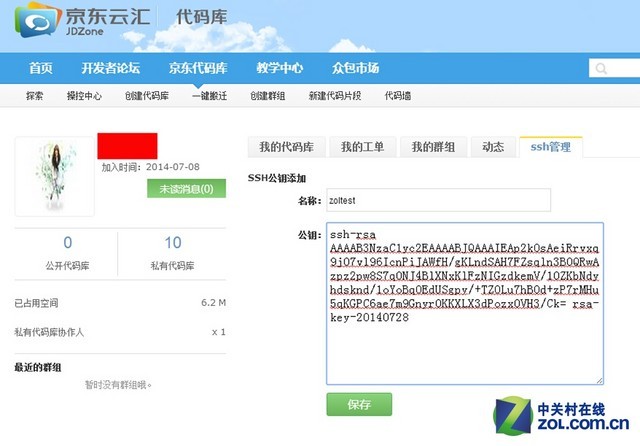Viewport: 640px width, 446px height.
Task: Click 探索 in sub-navigation
Action: point(35,96)
